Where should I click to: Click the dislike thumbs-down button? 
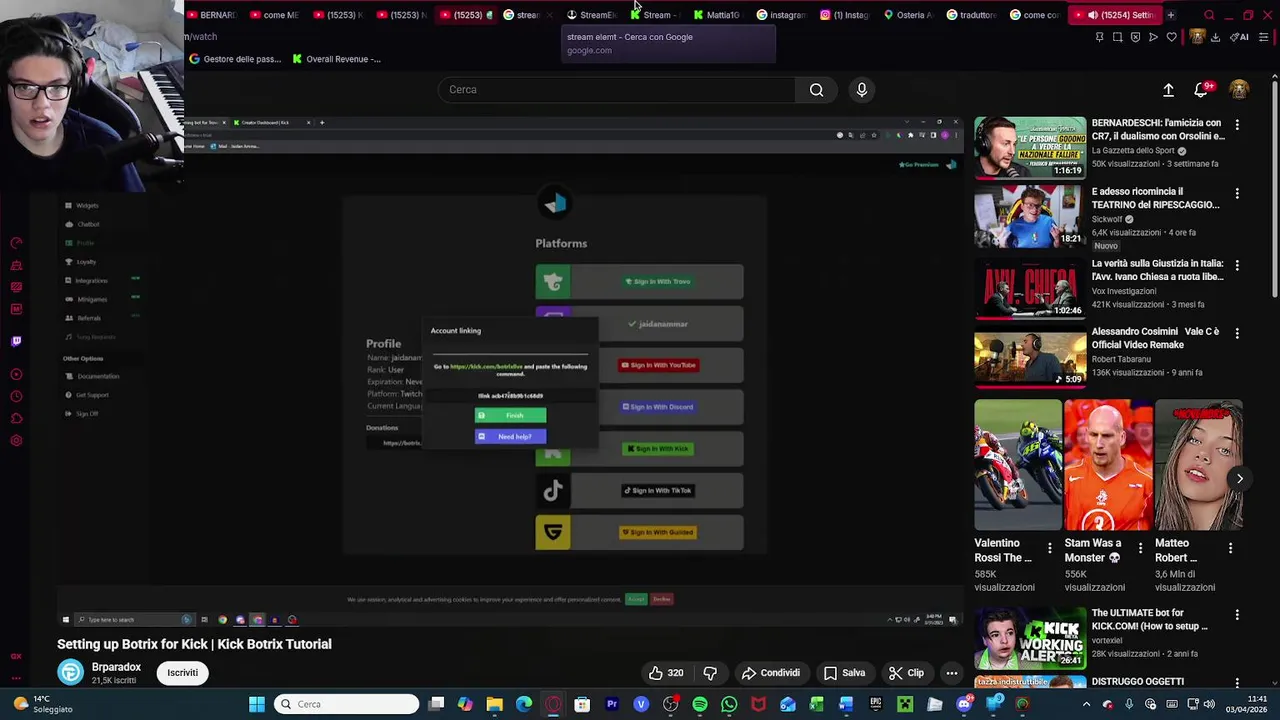[x=710, y=673]
